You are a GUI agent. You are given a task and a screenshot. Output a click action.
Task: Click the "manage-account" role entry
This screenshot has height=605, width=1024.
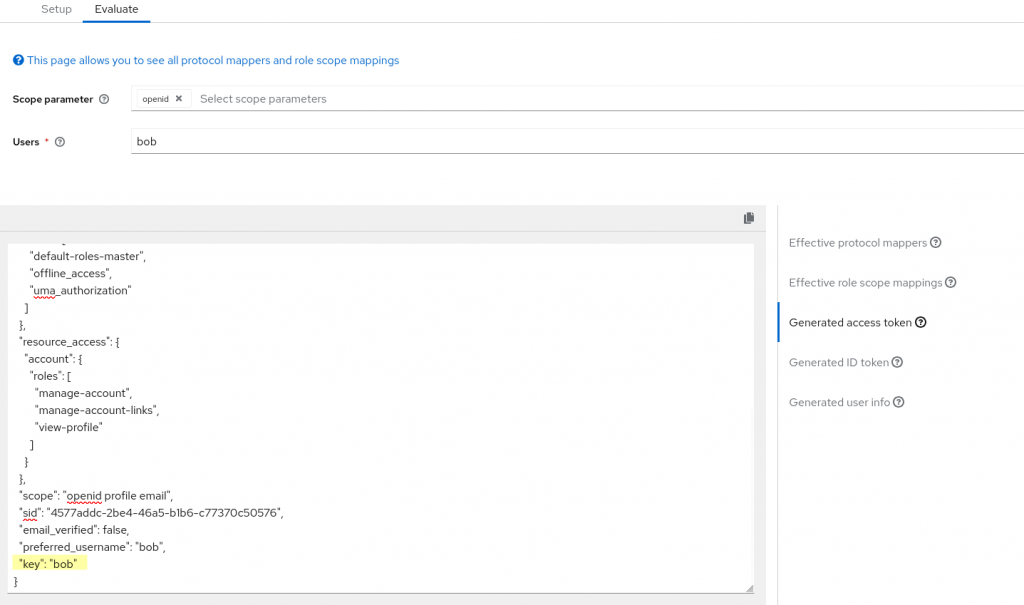(x=83, y=393)
